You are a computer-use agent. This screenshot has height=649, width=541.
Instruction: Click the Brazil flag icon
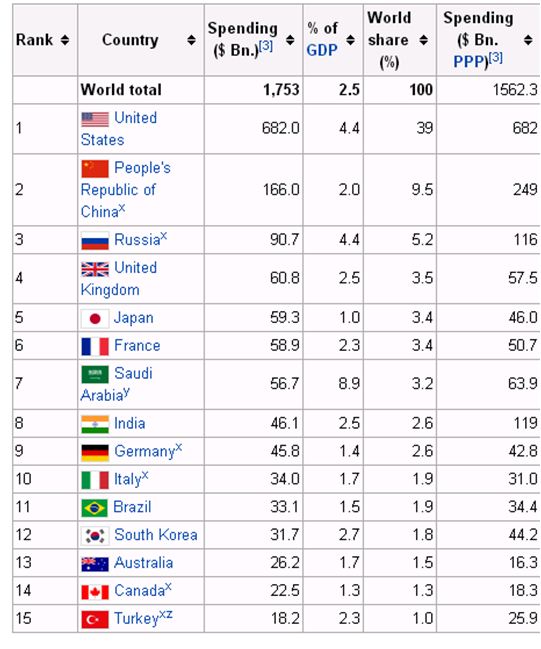(95, 508)
